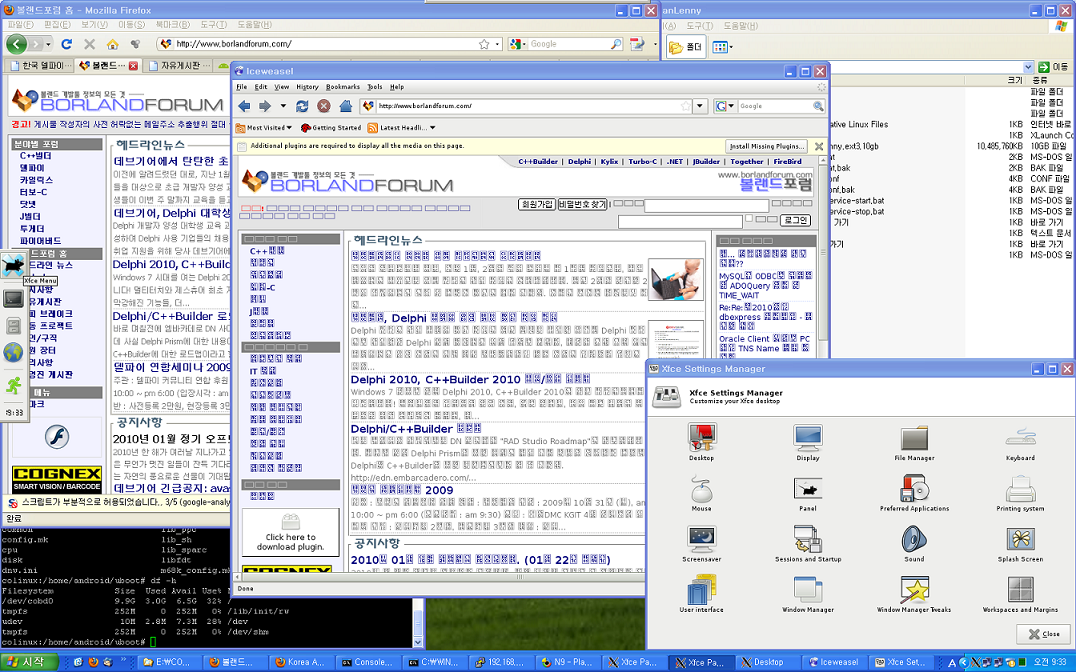The image size is (1076, 672).
Task: Click the Firefox home icon
Action: [x=112, y=44]
